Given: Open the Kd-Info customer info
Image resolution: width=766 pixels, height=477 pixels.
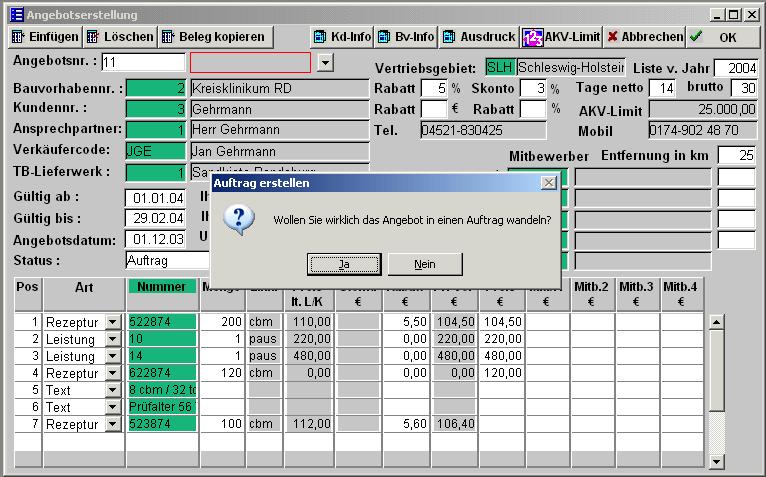Looking at the screenshot, I should pos(342,37).
